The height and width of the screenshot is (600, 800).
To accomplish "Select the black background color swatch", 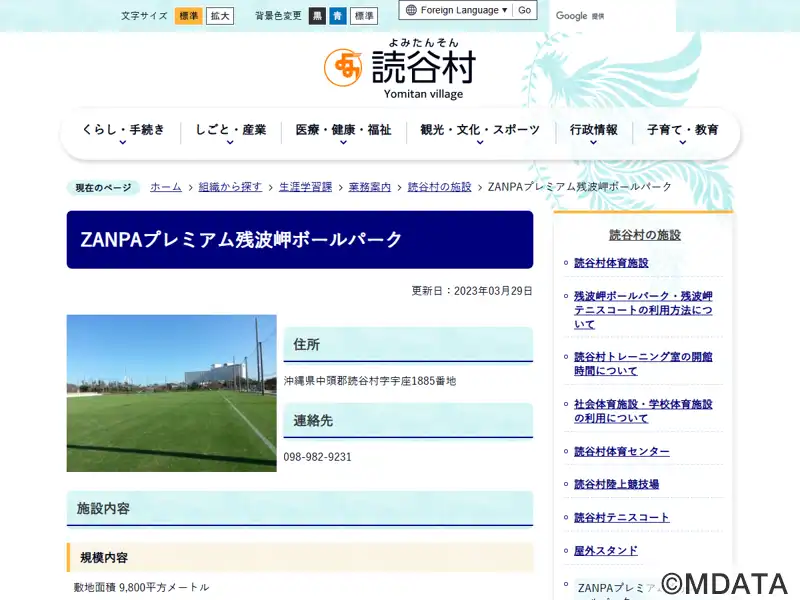I will click(x=317, y=16).
